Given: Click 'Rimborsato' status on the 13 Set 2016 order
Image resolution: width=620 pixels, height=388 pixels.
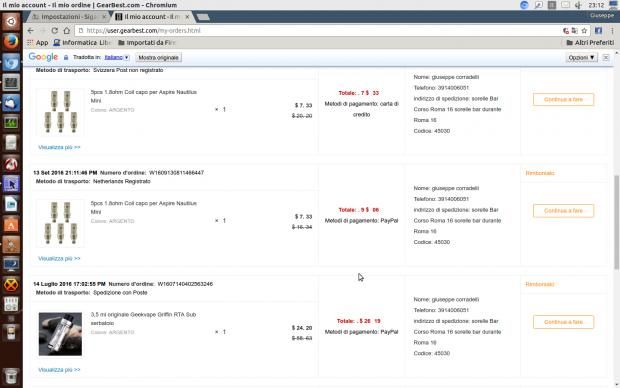Looking at the screenshot, I should tap(540, 173).
